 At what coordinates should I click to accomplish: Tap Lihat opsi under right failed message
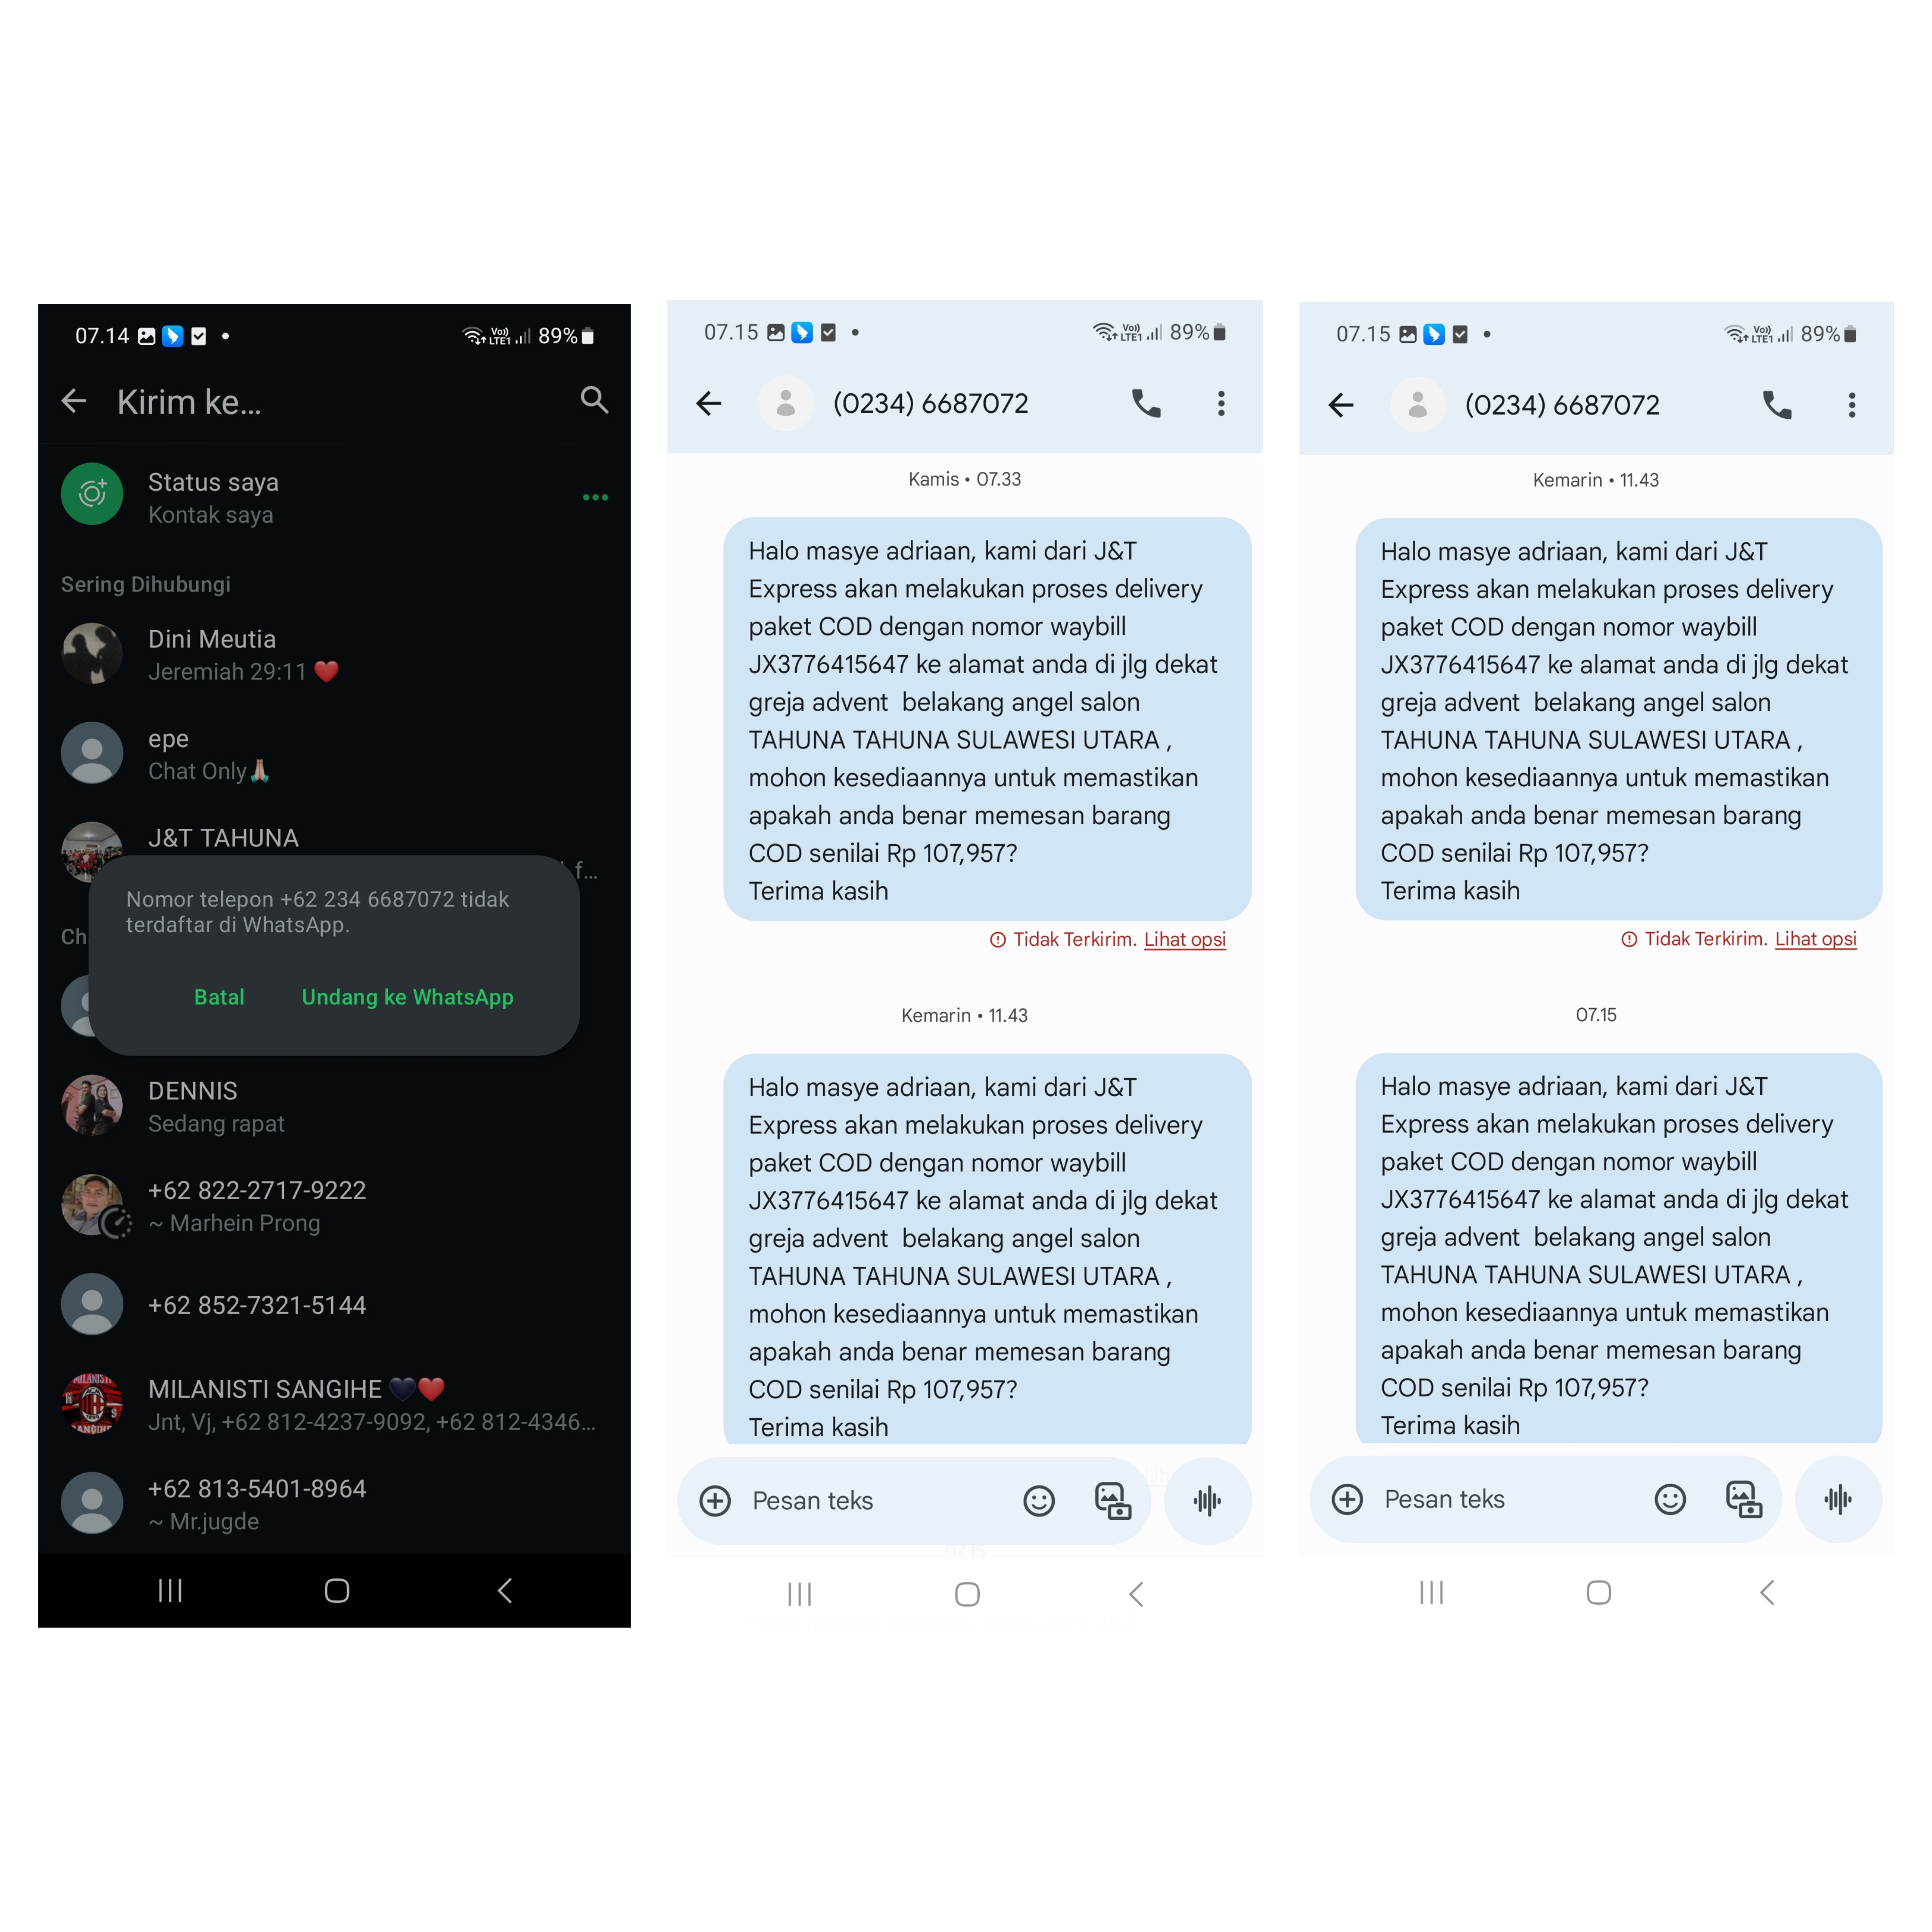tap(1816, 939)
